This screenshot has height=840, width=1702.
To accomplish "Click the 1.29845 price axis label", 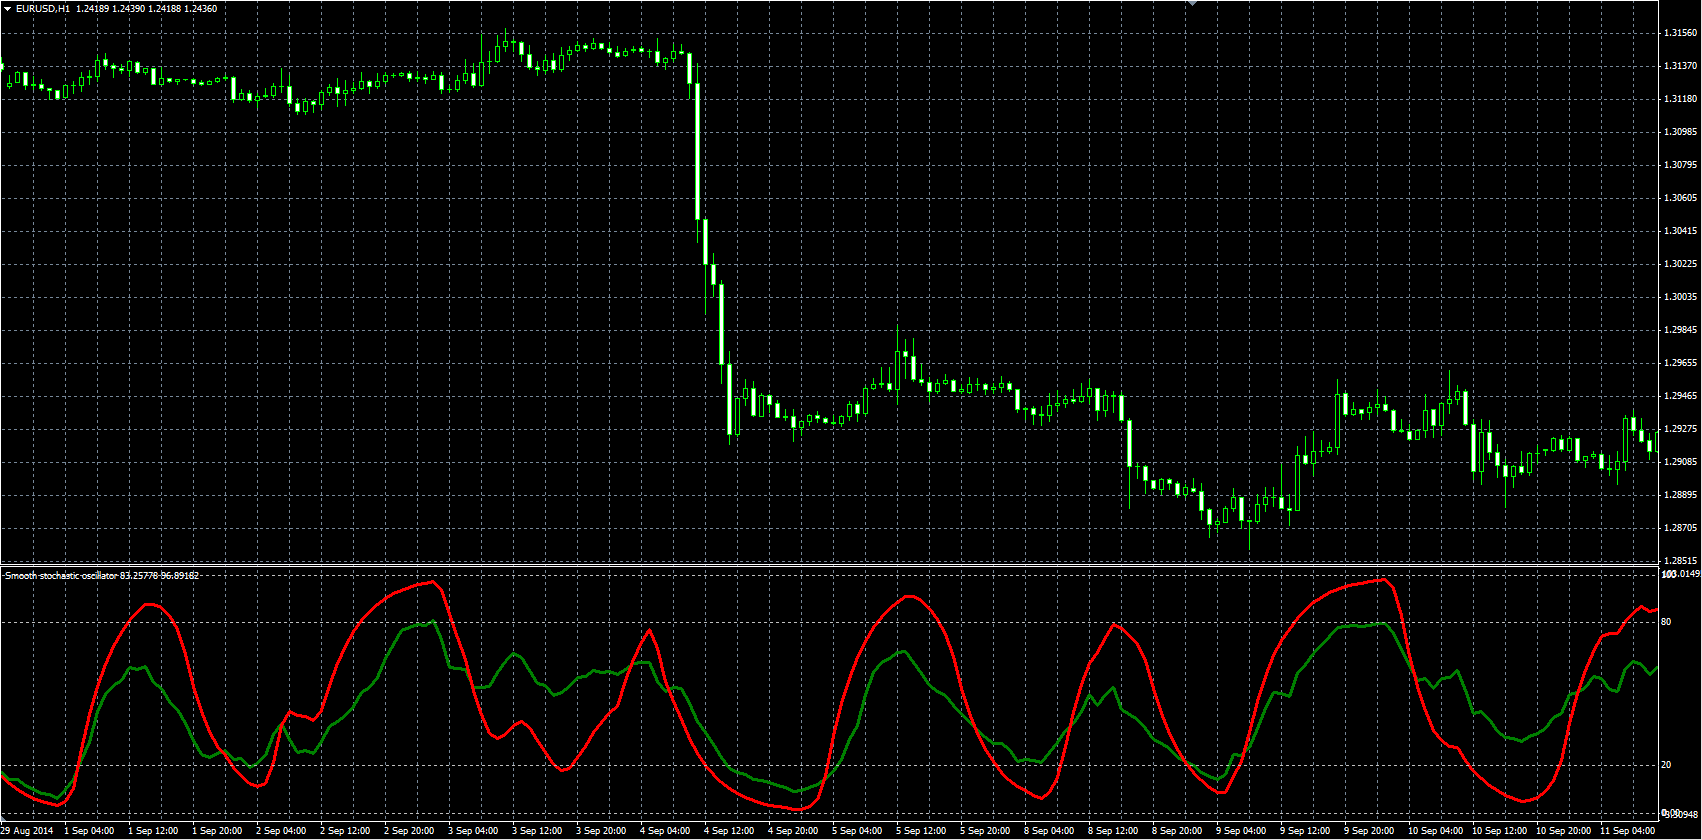I will 1680,330.
